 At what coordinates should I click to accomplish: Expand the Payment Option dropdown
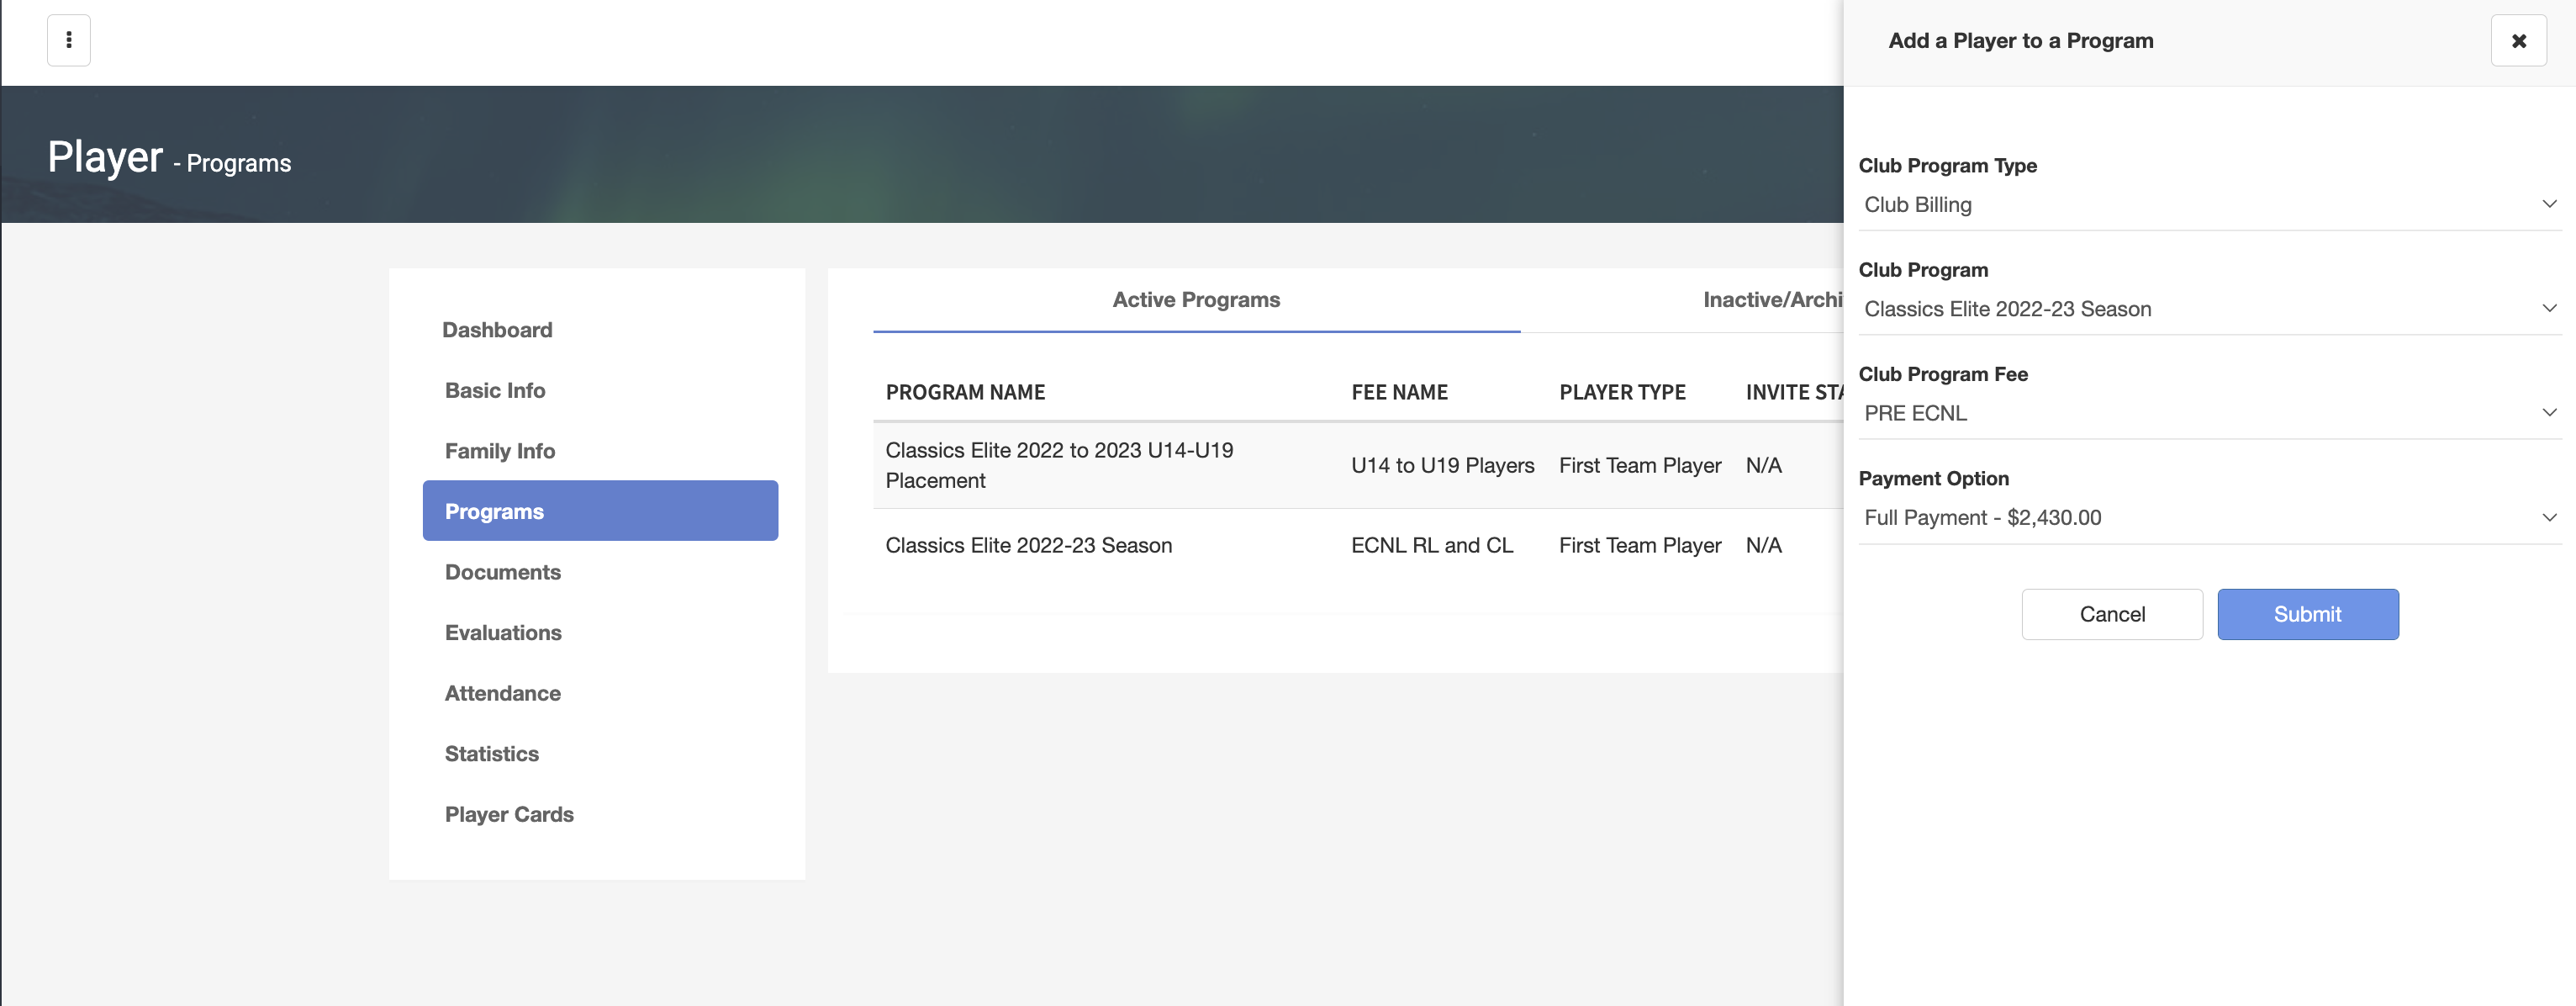[2209, 518]
